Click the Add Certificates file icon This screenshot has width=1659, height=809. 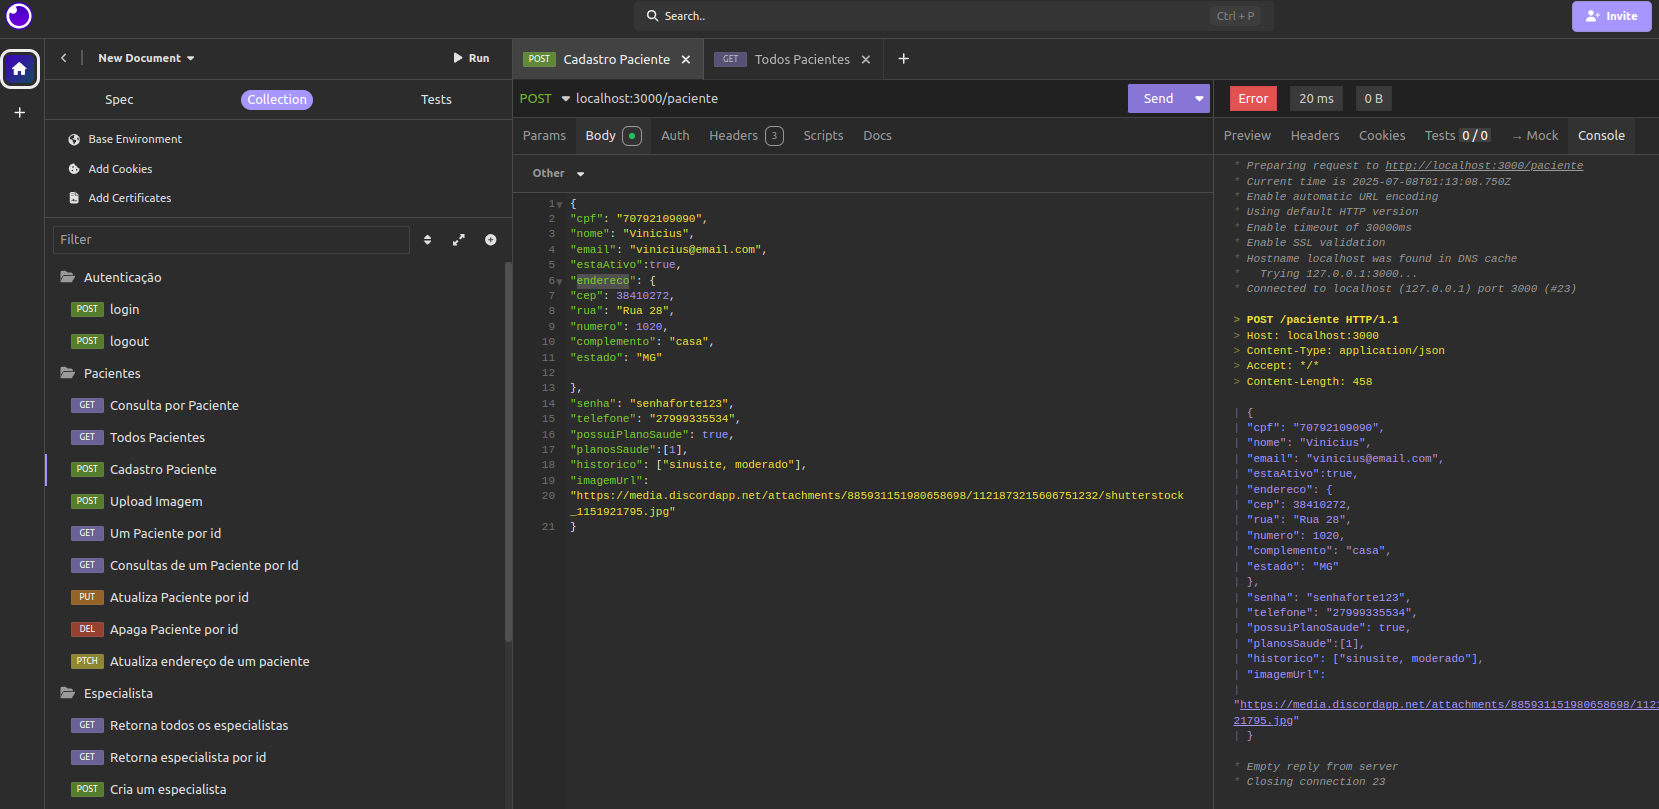tap(74, 198)
